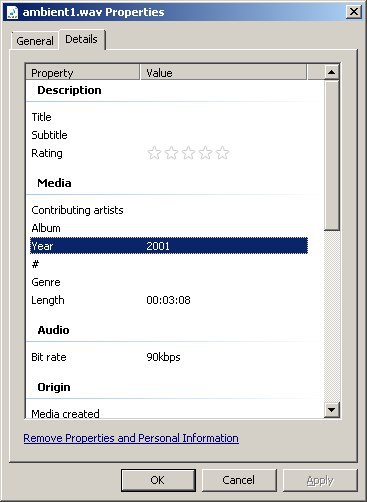
Task: Open Remove Properties and Personal Information link
Action: [131, 438]
